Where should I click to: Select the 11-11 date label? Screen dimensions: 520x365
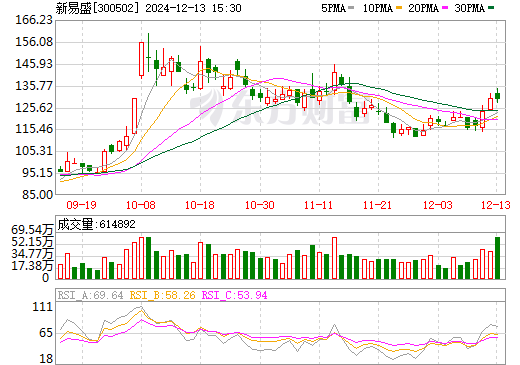tap(318, 205)
